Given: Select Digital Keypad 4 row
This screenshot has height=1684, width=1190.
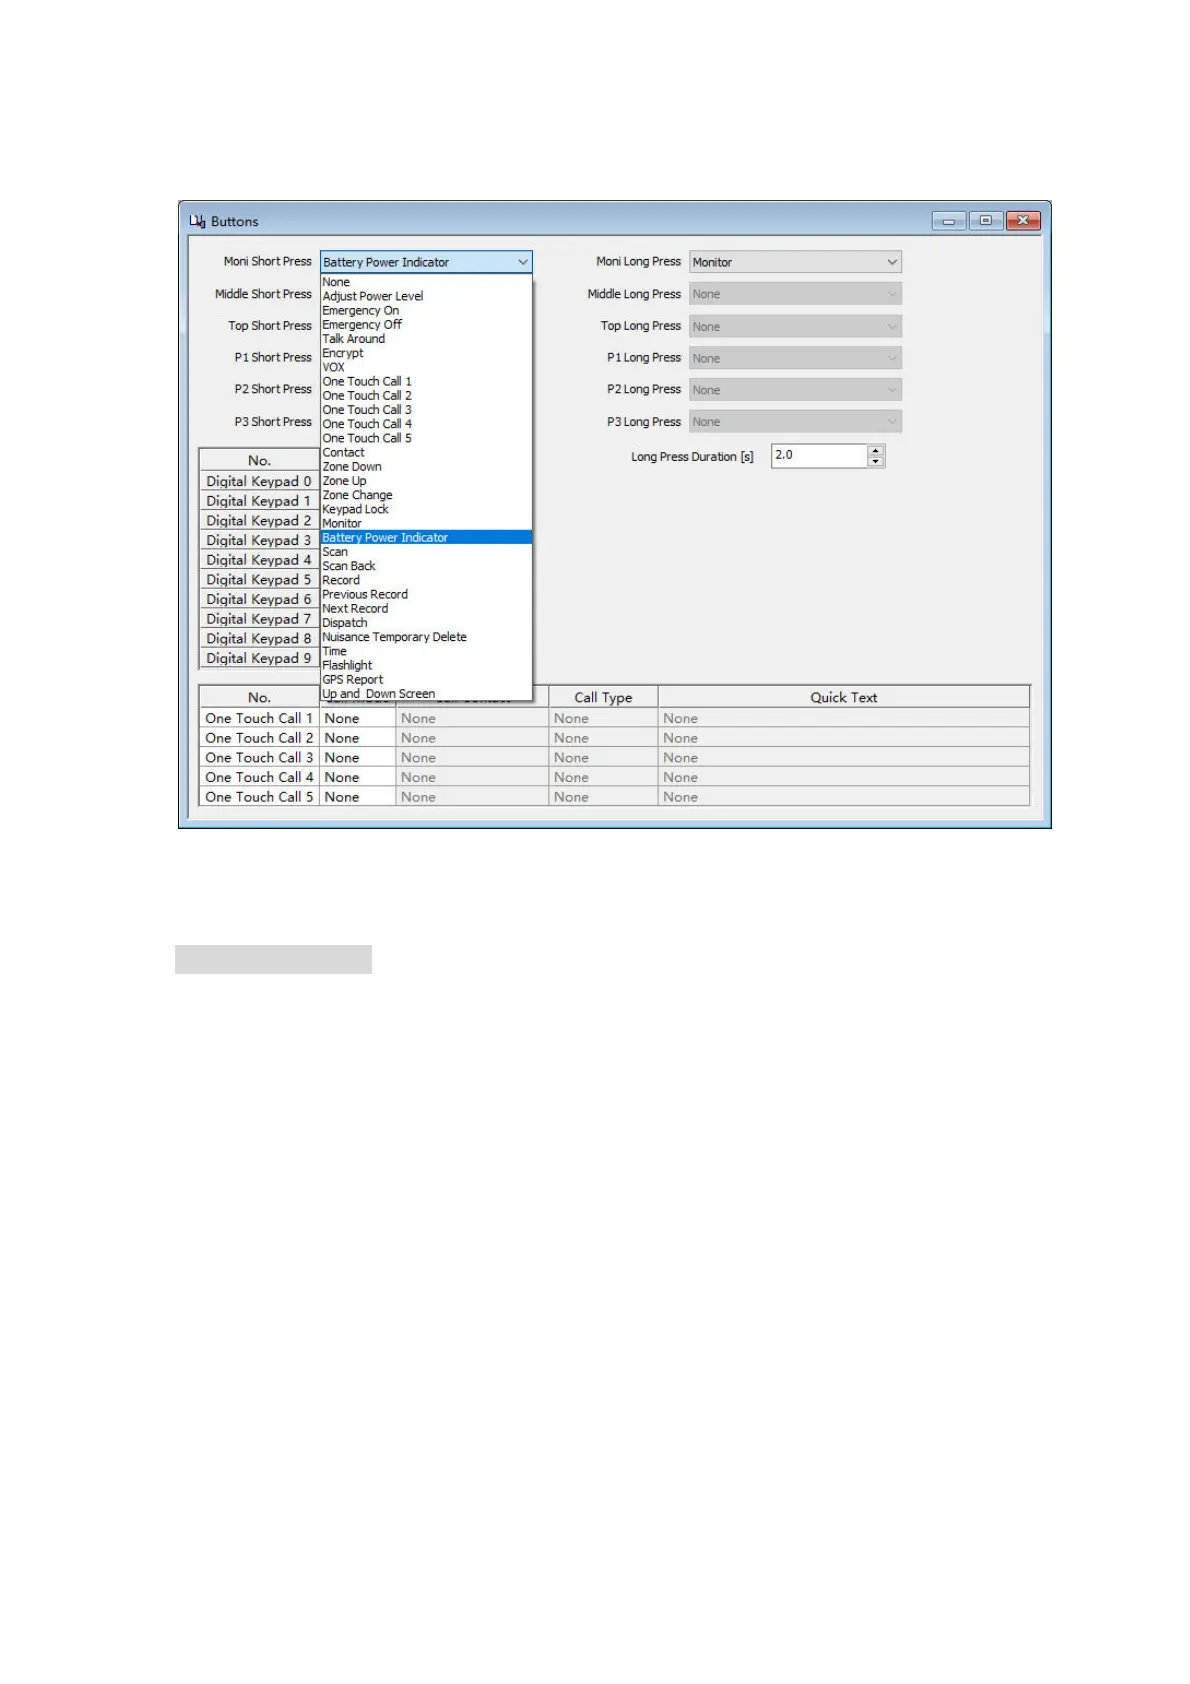Looking at the screenshot, I should coord(259,560).
